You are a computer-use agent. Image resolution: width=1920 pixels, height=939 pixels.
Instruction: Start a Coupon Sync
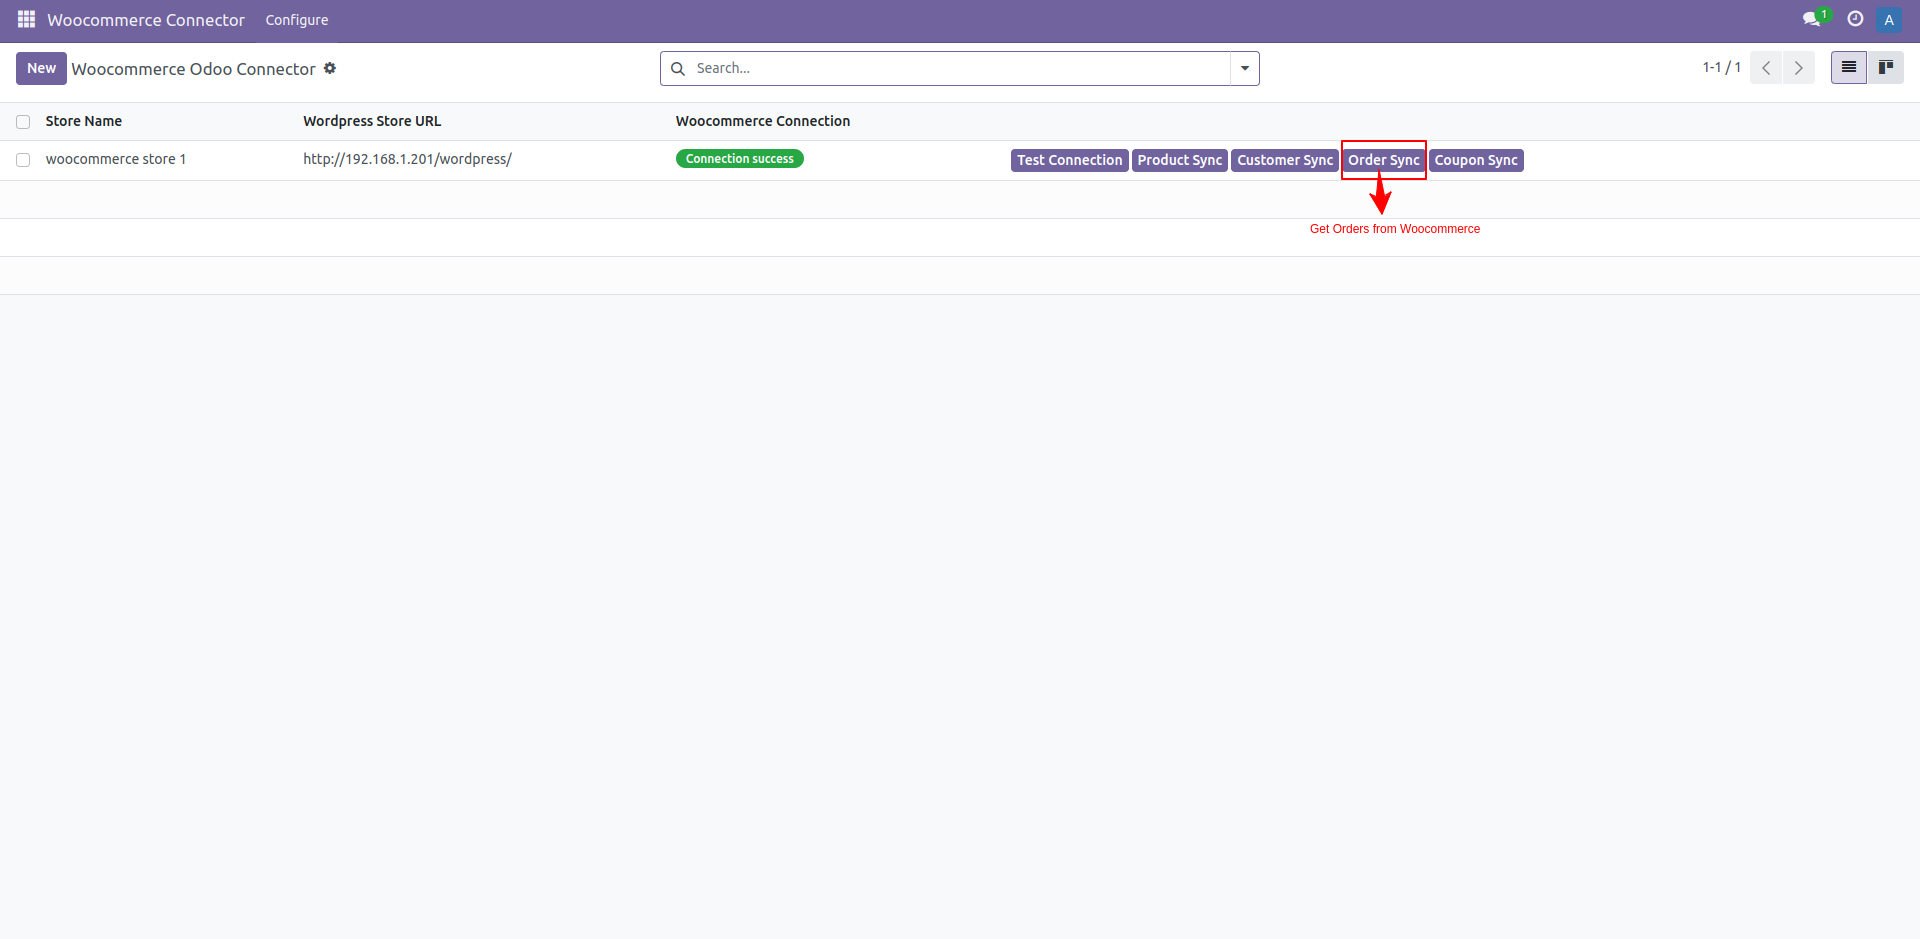click(x=1476, y=160)
